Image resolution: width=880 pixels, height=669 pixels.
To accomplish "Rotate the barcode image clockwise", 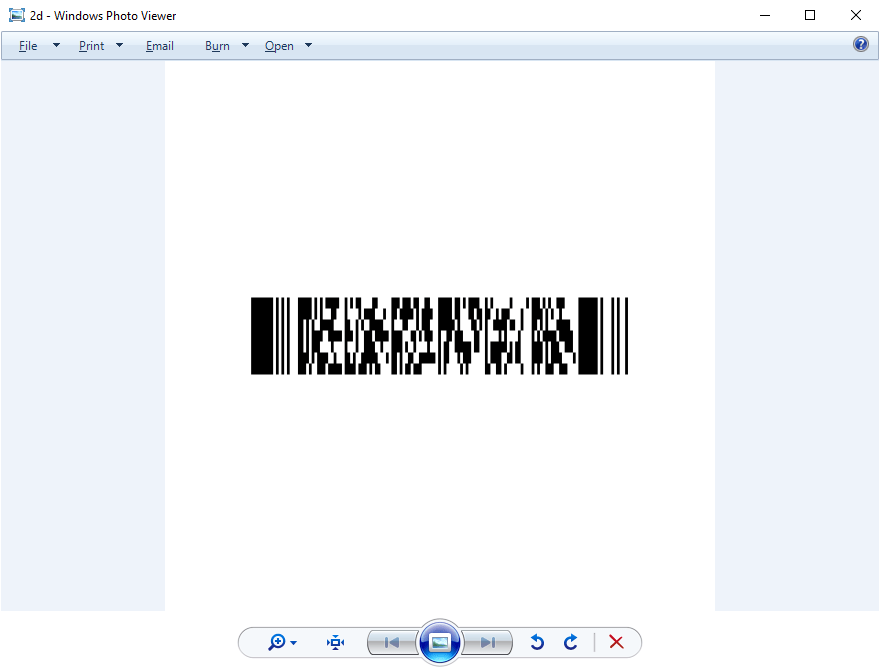I will pos(571,642).
